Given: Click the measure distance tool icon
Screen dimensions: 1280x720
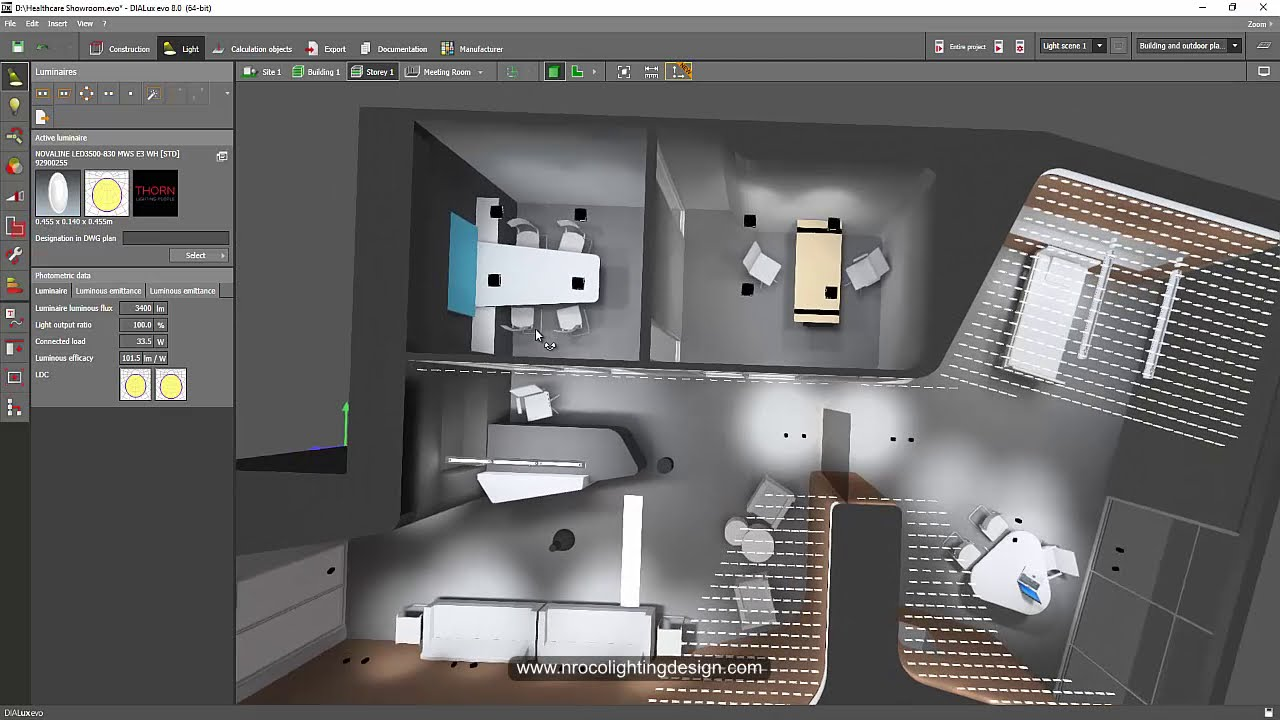Looking at the screenshot, I should 652,72.
